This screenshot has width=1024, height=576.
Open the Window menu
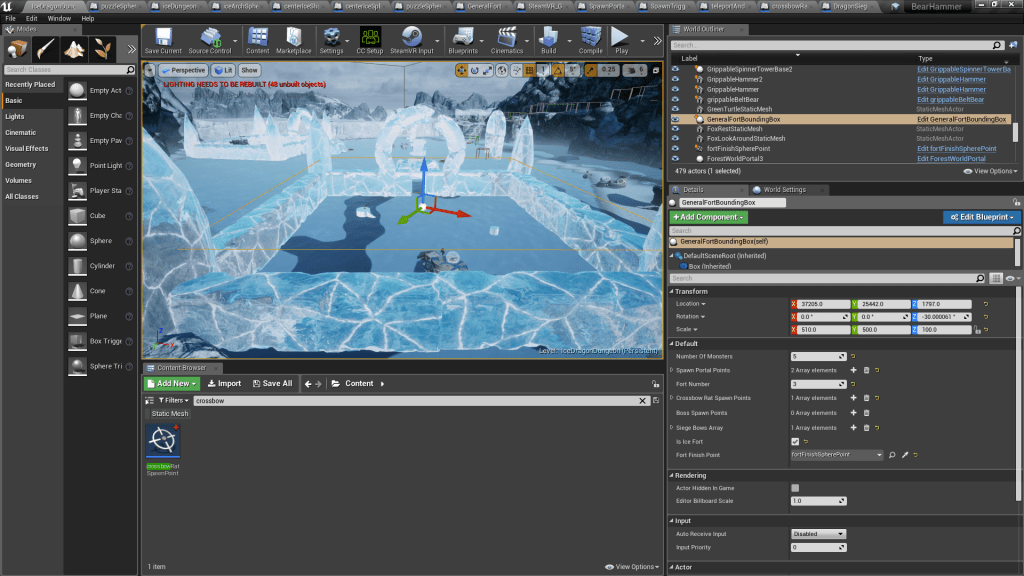coord(59,18)
